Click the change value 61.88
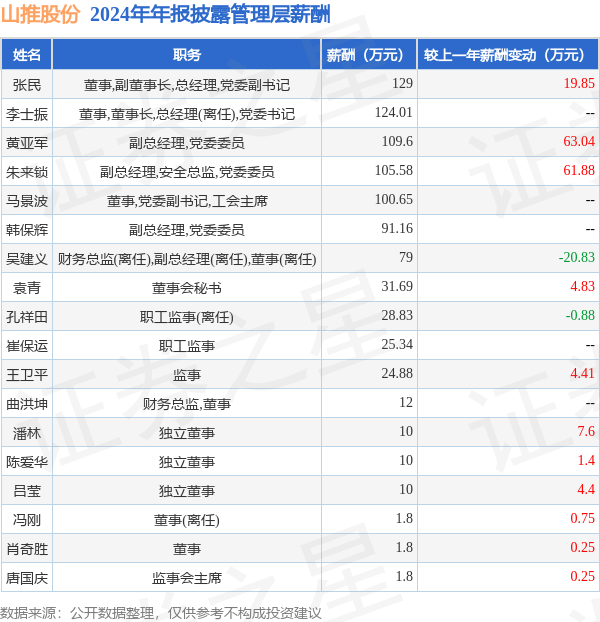This screenshot has height=622, width=600. click(579, 170)
